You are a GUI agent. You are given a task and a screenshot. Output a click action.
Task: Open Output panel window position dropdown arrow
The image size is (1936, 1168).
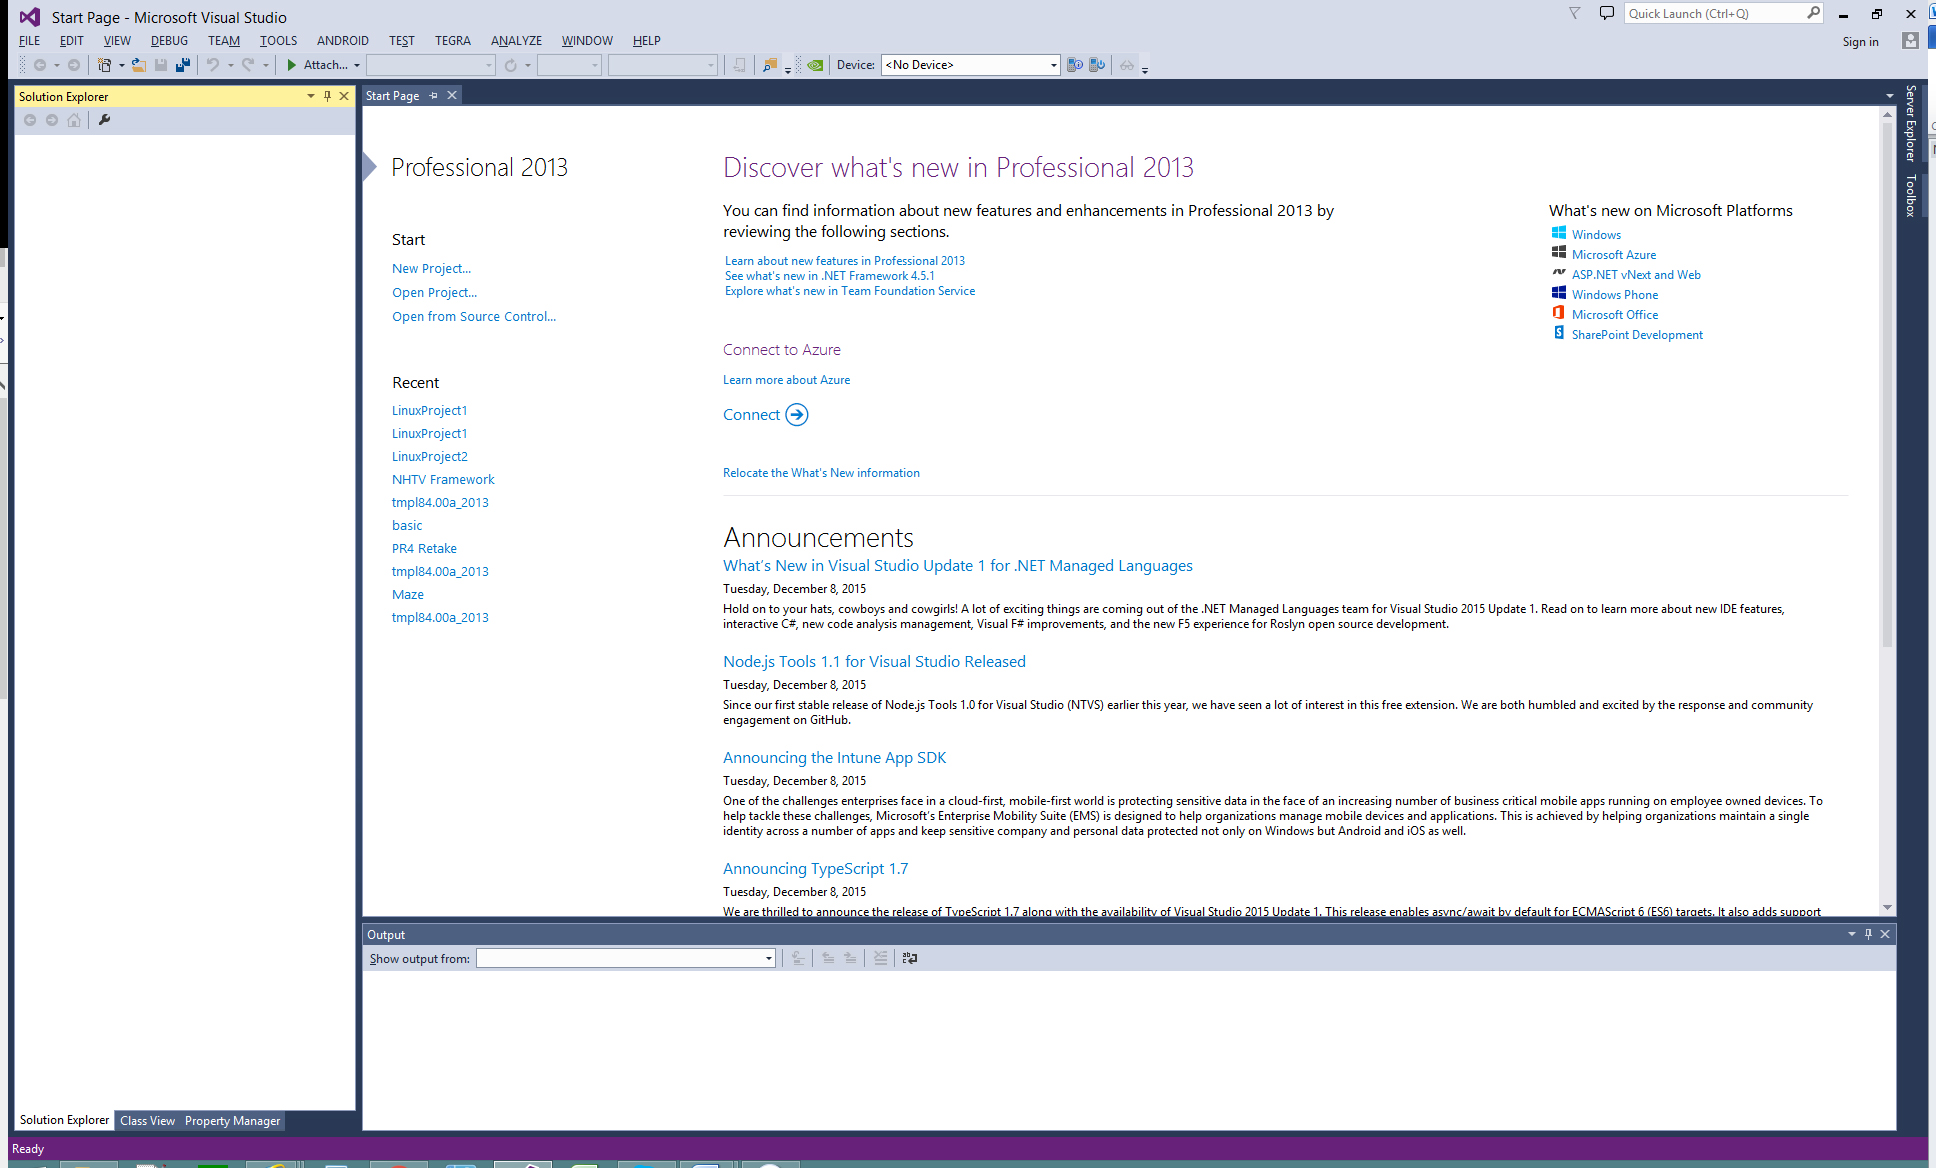(1851, 934)
